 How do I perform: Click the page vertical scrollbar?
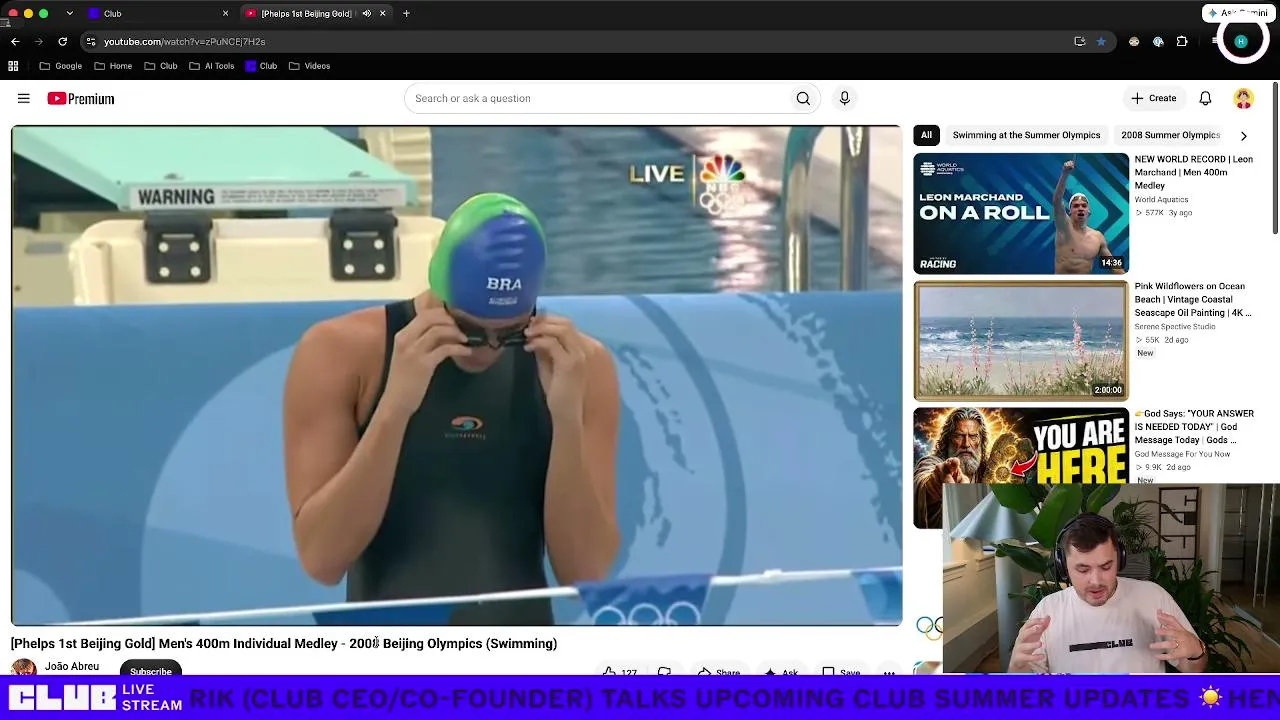tap(1275, 160)
